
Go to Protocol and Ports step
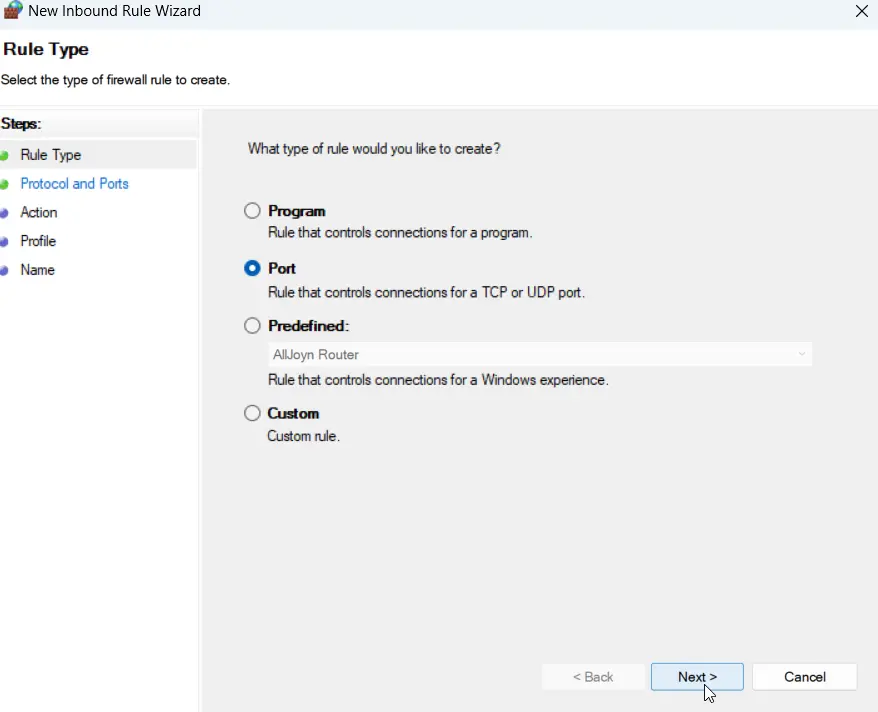[x=74, y=184]
